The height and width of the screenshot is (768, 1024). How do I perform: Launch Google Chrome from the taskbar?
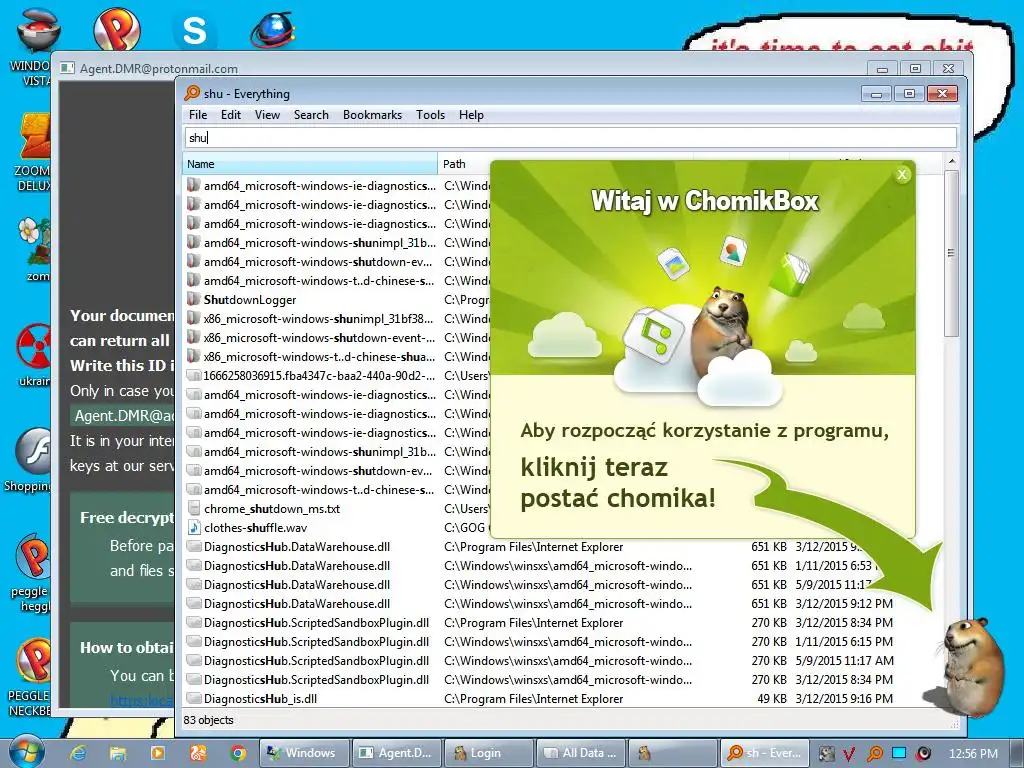click(238, 753)
